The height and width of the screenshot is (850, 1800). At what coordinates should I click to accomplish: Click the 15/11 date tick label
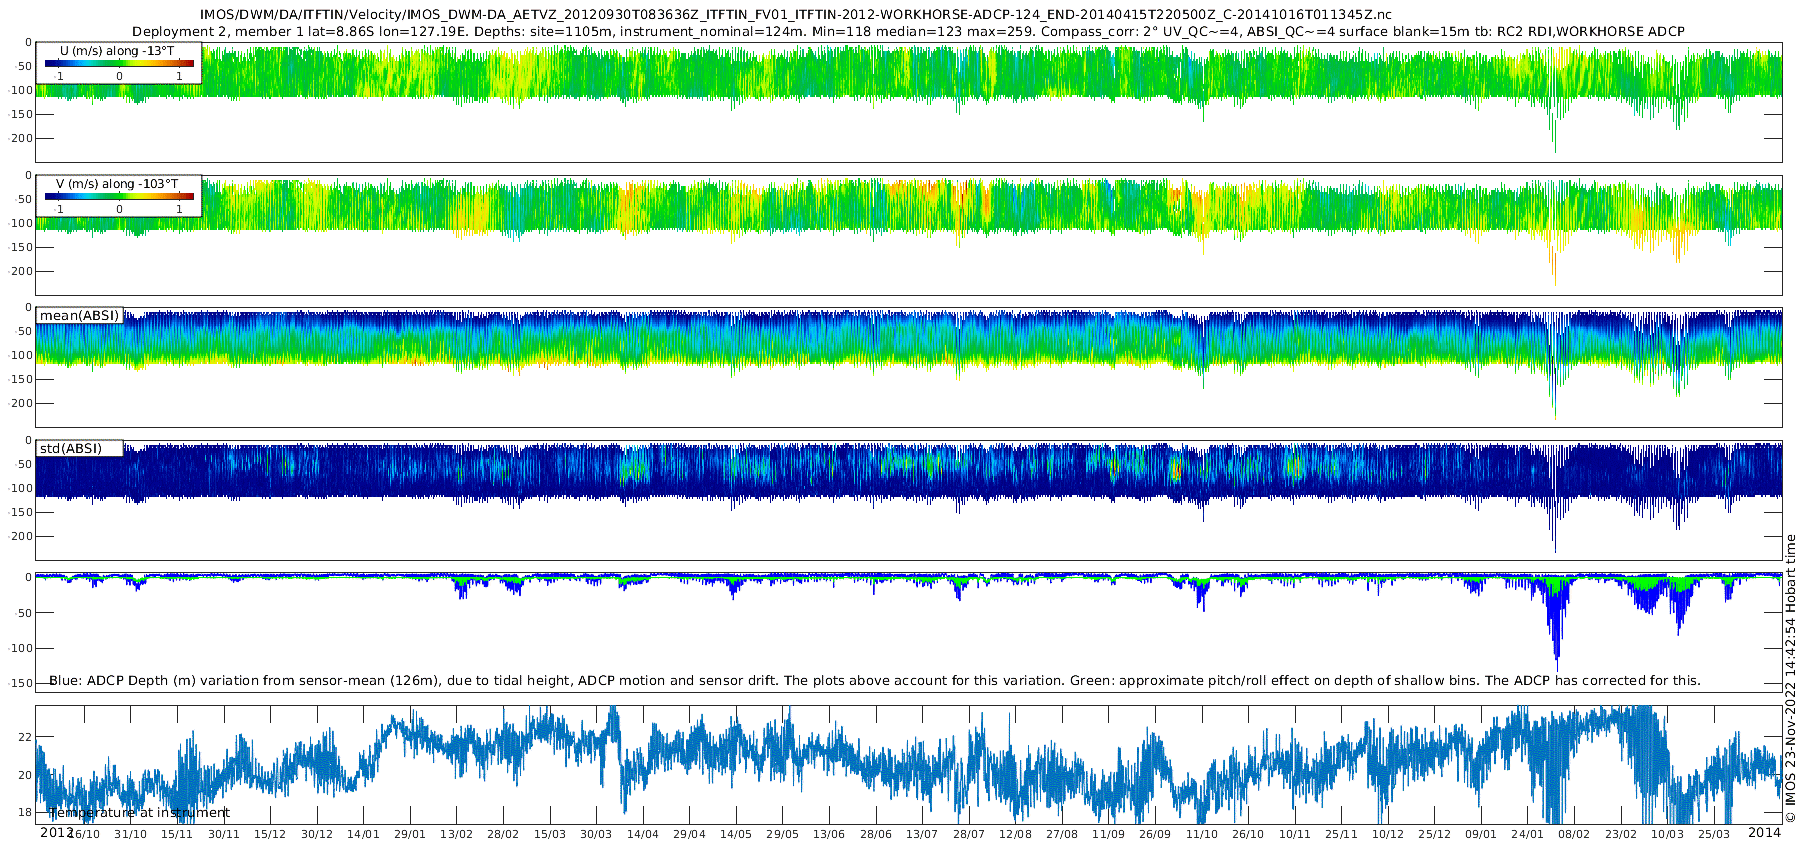tap(177, 835)
